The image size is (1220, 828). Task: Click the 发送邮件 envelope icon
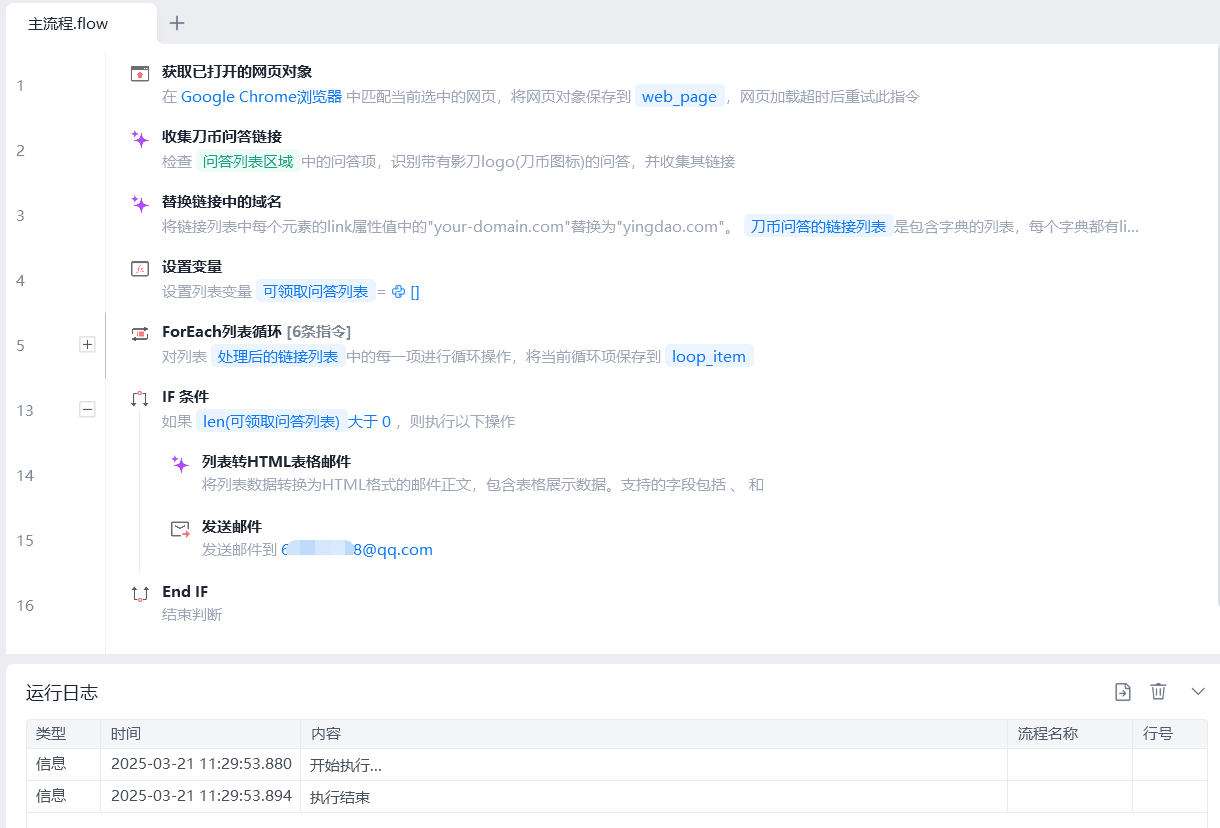pos(180,529)
